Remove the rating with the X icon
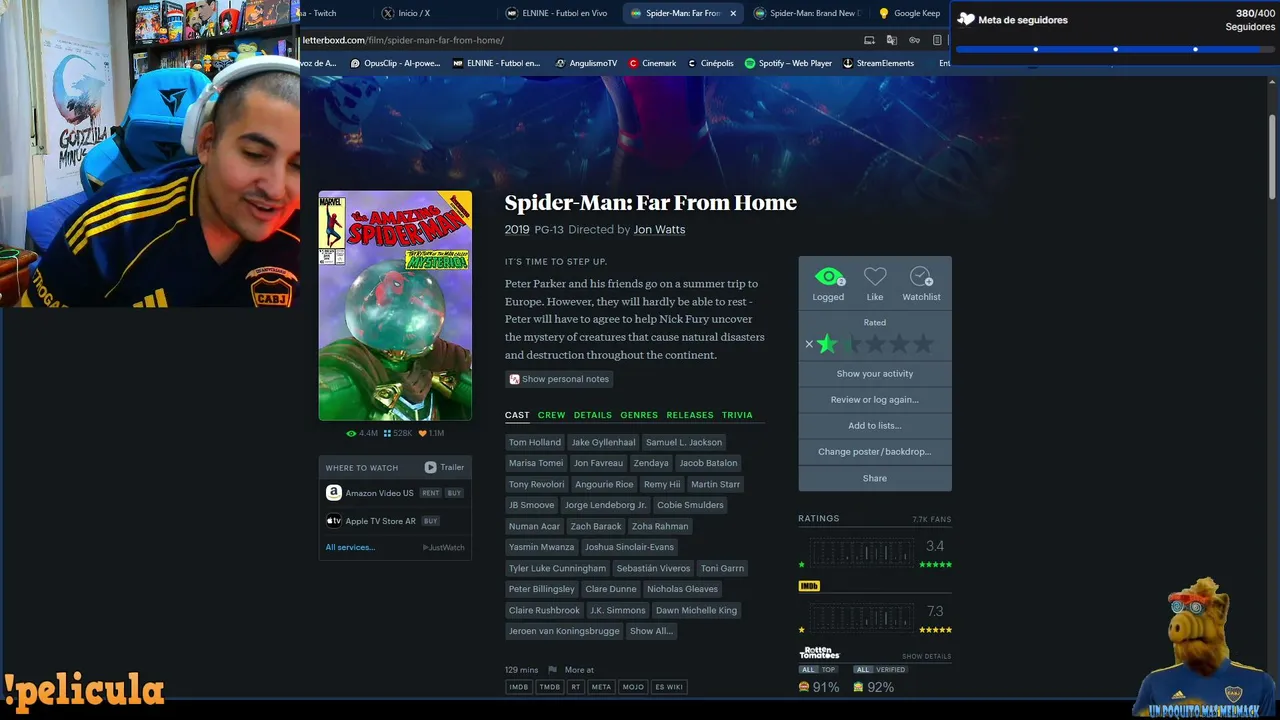The height and width of the screenshot is (720, 1280). [x=809, y=344]
